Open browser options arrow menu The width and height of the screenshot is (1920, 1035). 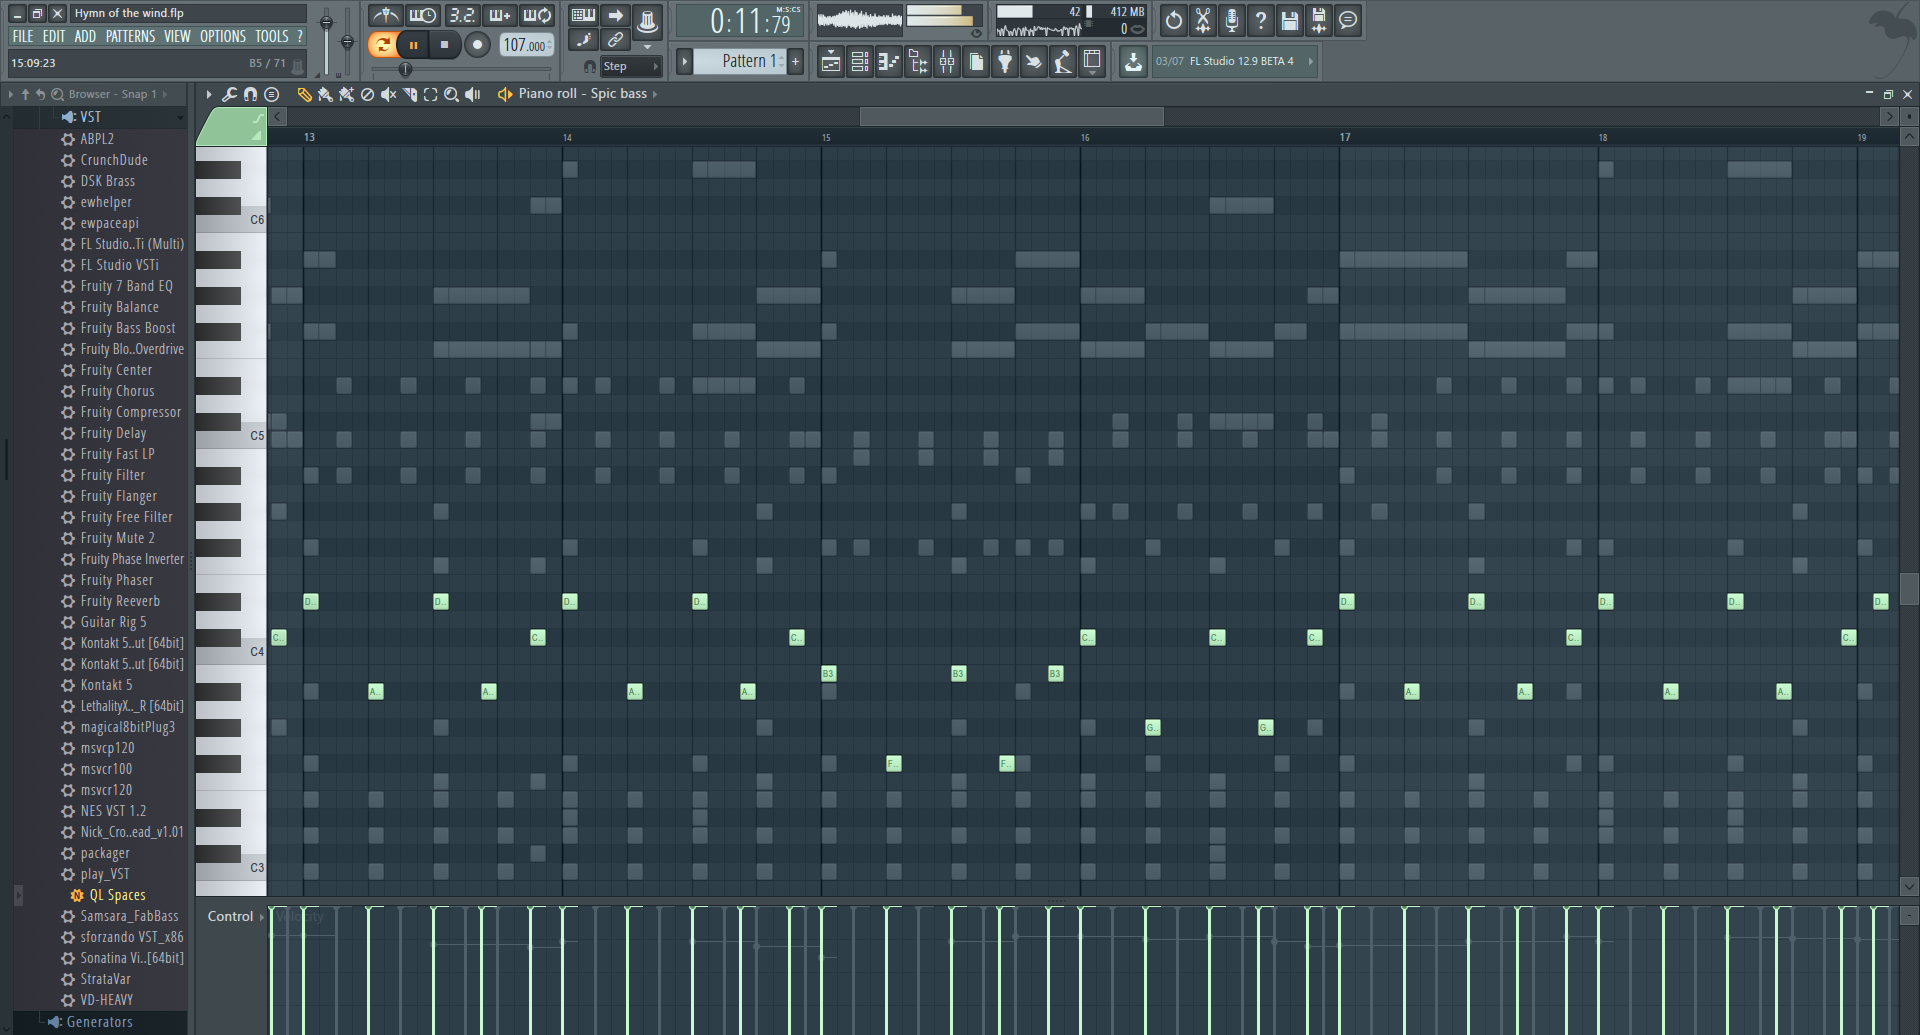pyautogui.click(x=11, y=94)
